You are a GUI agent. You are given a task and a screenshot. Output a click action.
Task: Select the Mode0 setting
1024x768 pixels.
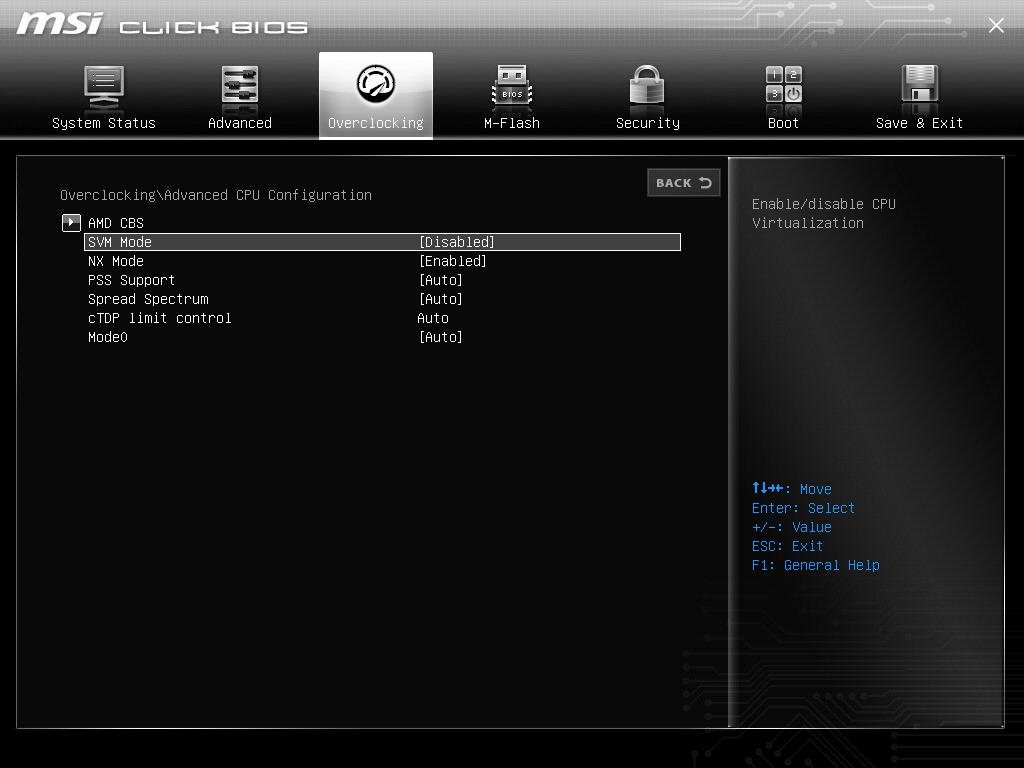108,337
